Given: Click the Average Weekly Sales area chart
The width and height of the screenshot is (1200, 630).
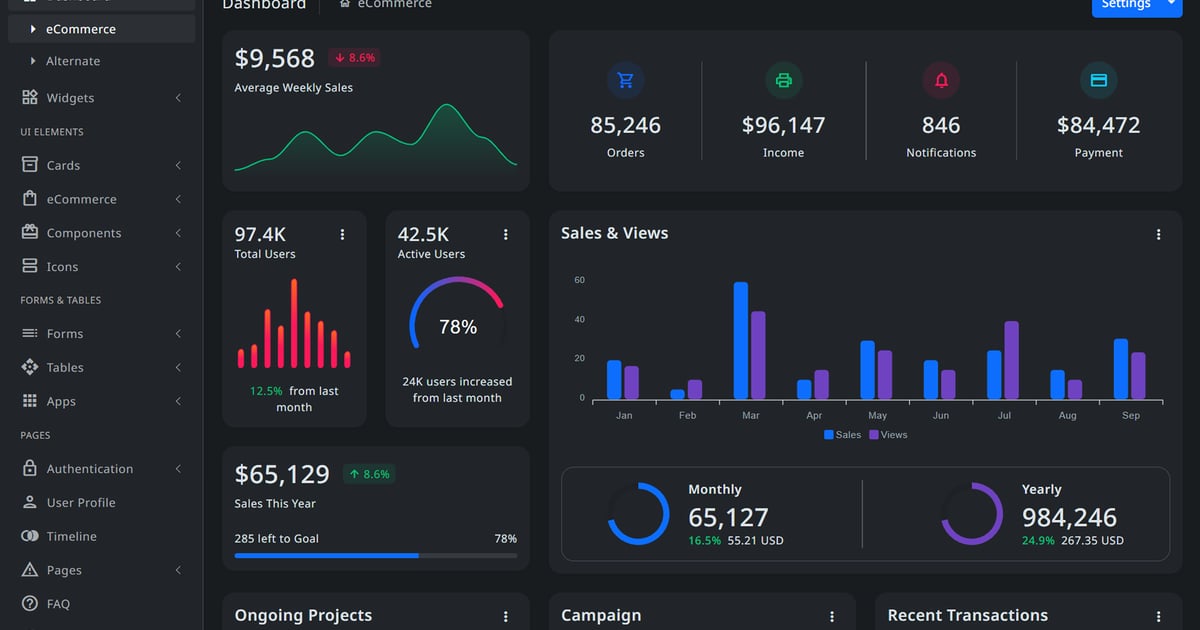Looking at the screenshot, I should 376,140.
